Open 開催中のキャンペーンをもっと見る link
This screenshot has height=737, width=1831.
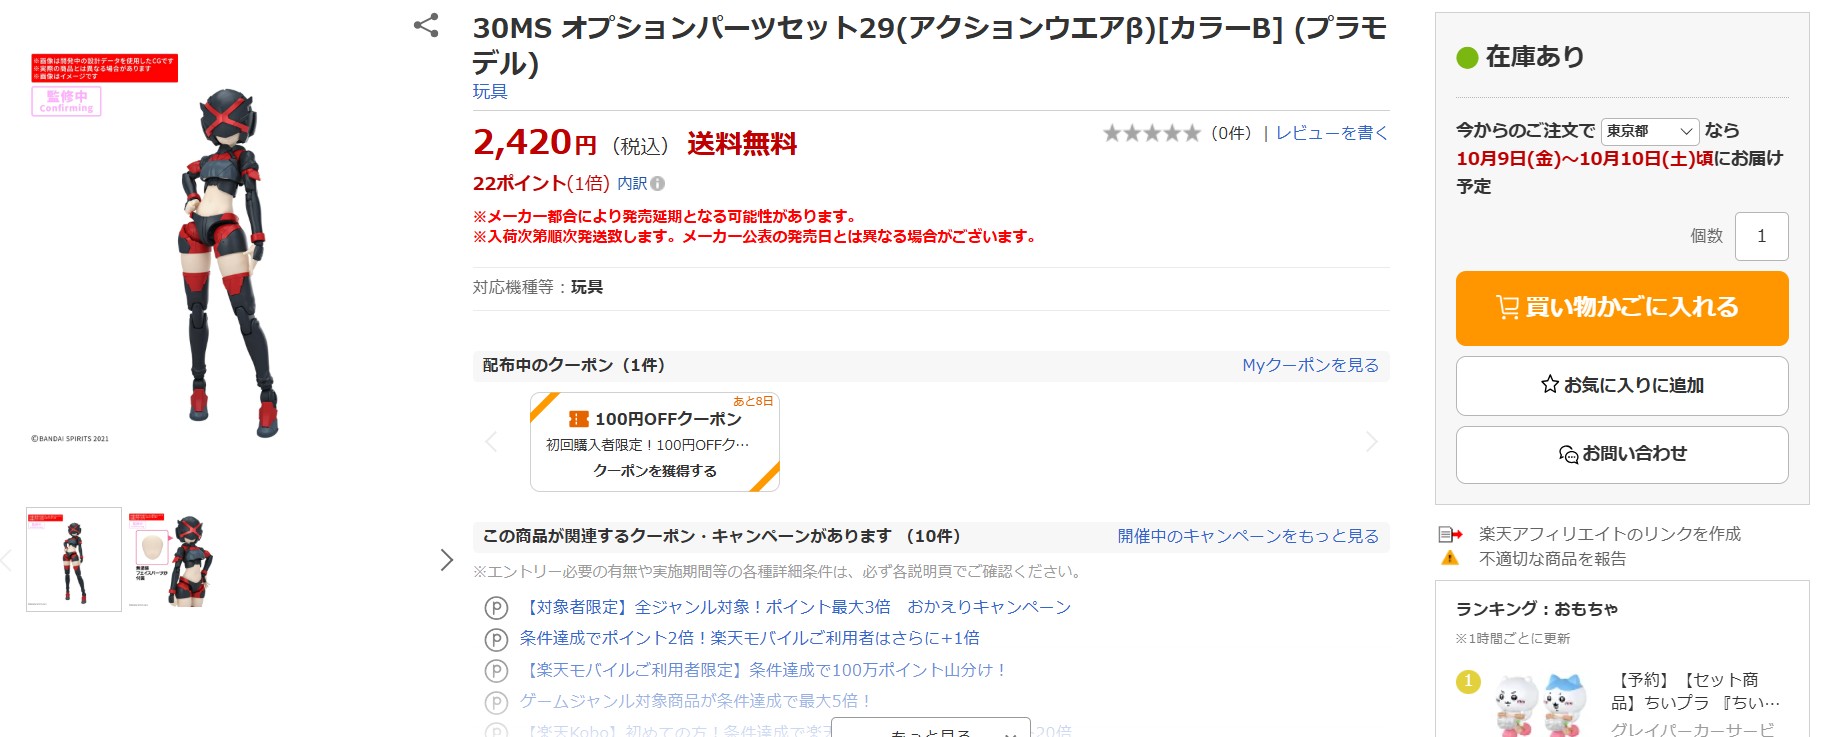[1248, 536]
